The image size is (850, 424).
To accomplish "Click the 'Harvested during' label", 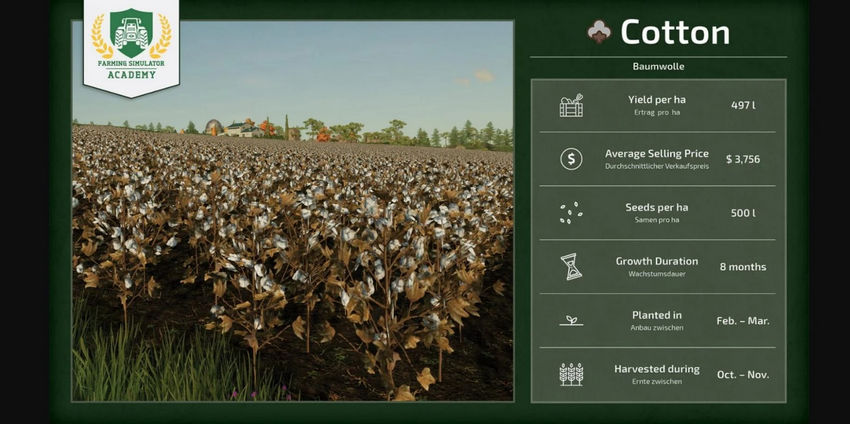I will pos(656,369).
